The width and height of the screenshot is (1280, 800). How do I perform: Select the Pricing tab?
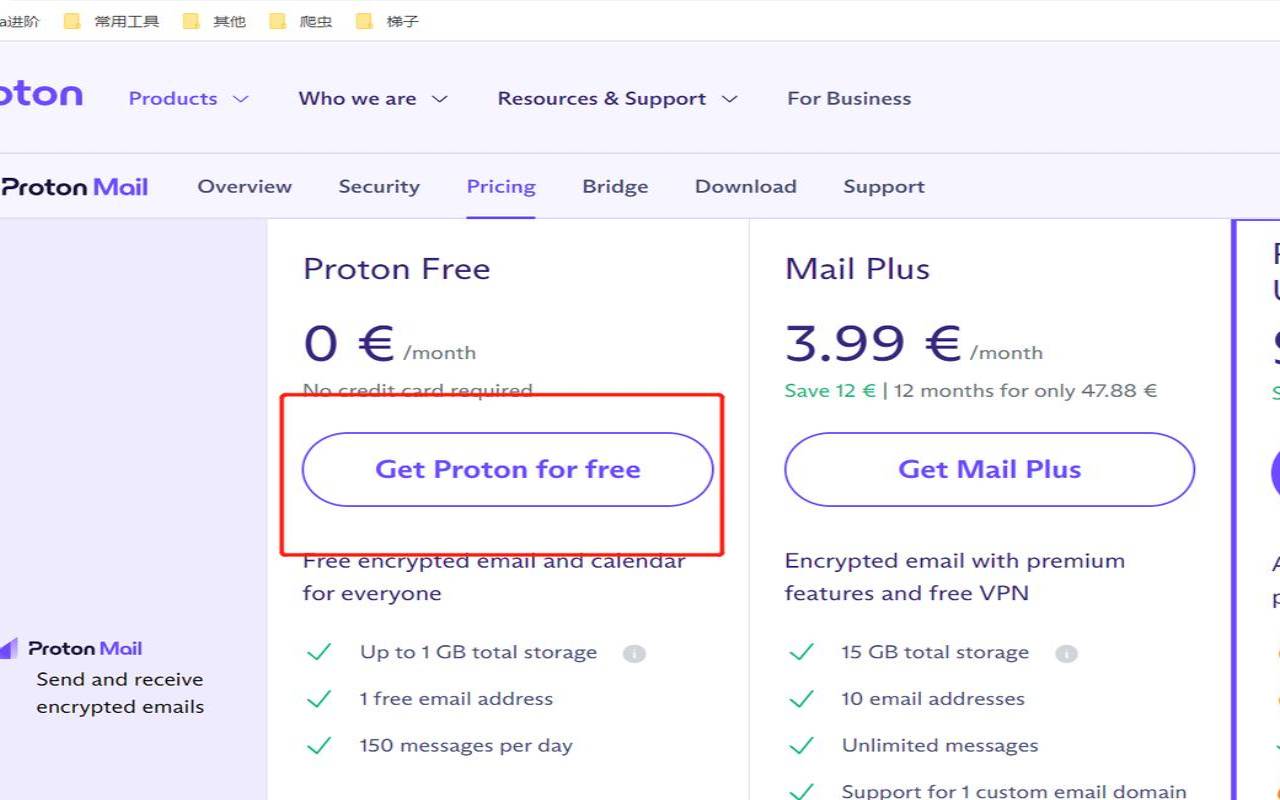coord(501,187)
